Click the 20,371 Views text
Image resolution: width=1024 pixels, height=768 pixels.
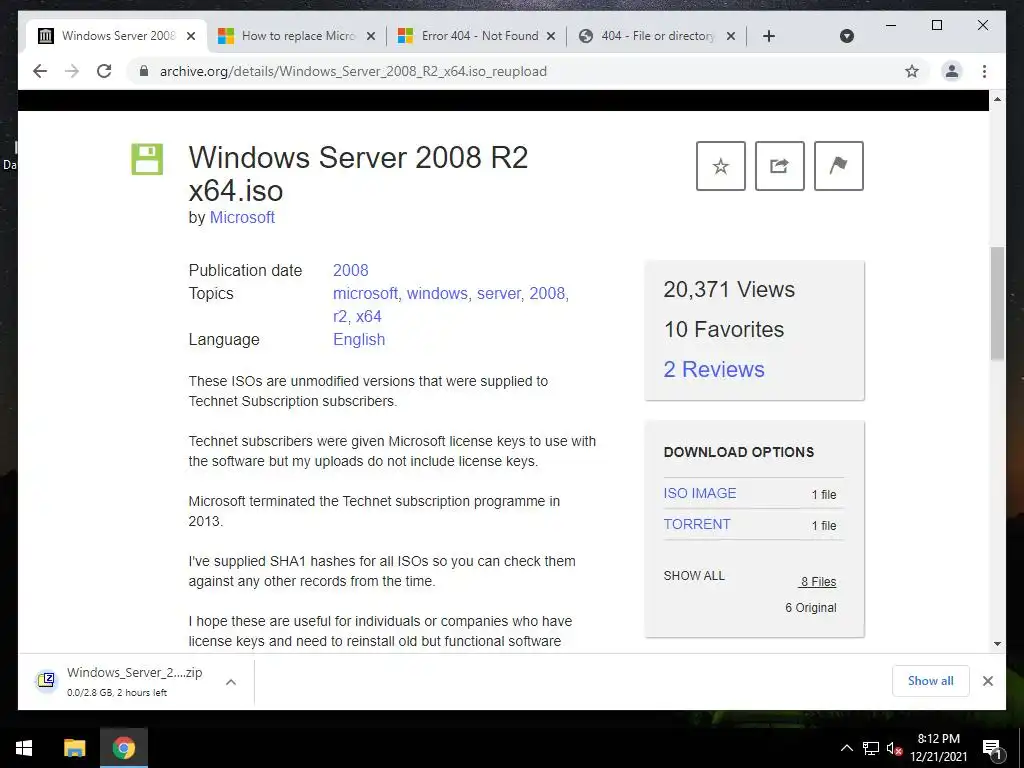pyautogui.click(x=729, y=289)
